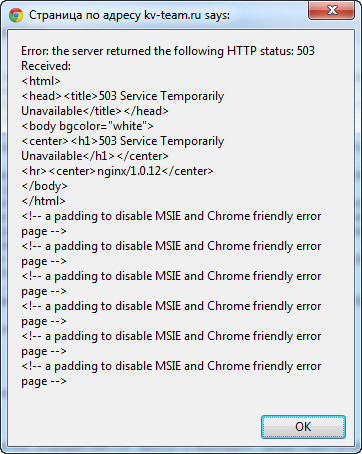The height and width of the screenshot is (454, 362).
Task: Click empty space left of OK button
Action: click(x=133, y=427)
